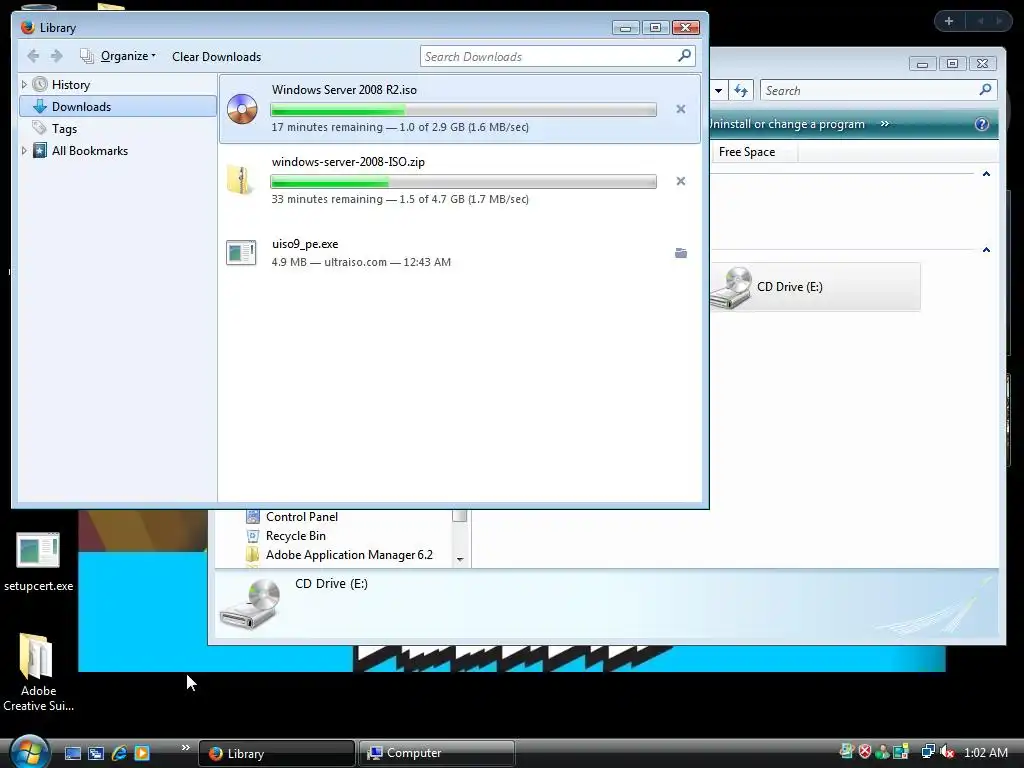Click the windows-server-2008-ISO.zip folder icon
This screenshot has height=768, width=1024.
pos(240,180)
